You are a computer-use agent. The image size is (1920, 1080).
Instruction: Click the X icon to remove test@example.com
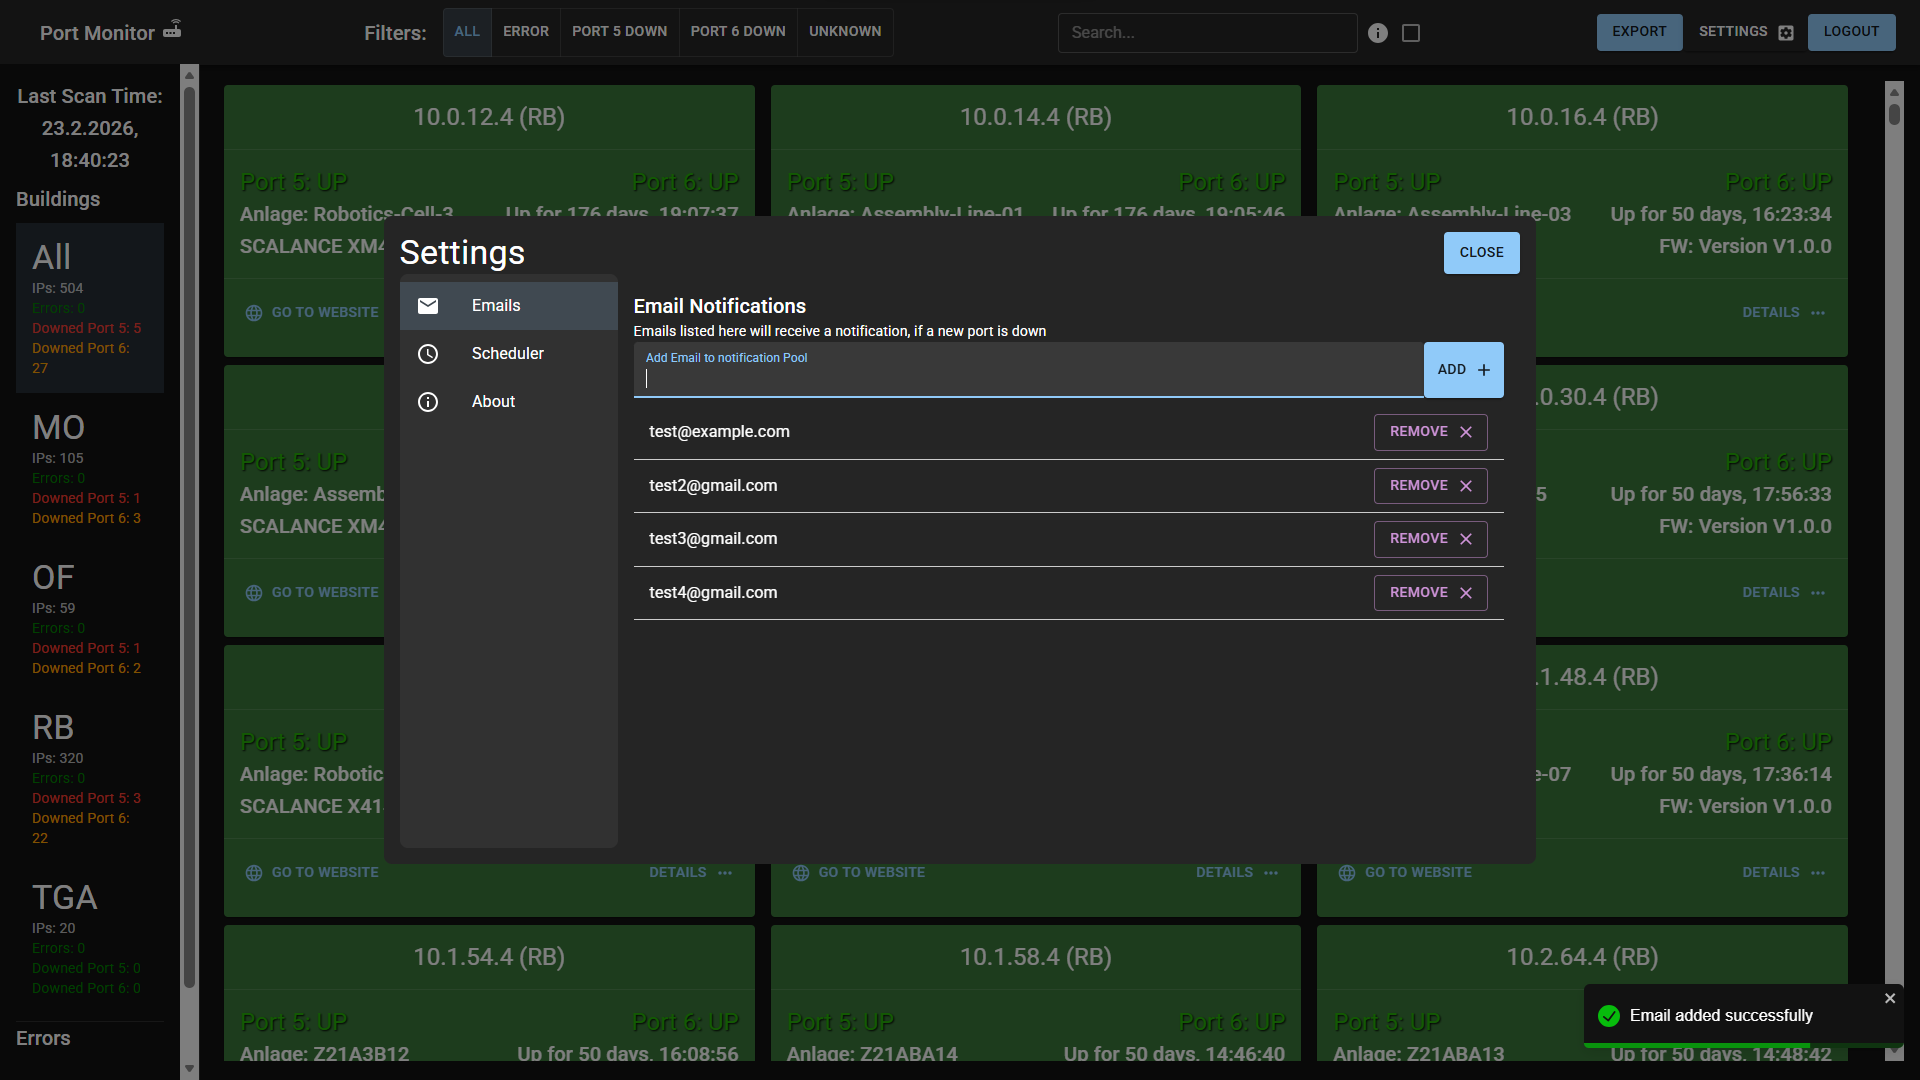1466,432
